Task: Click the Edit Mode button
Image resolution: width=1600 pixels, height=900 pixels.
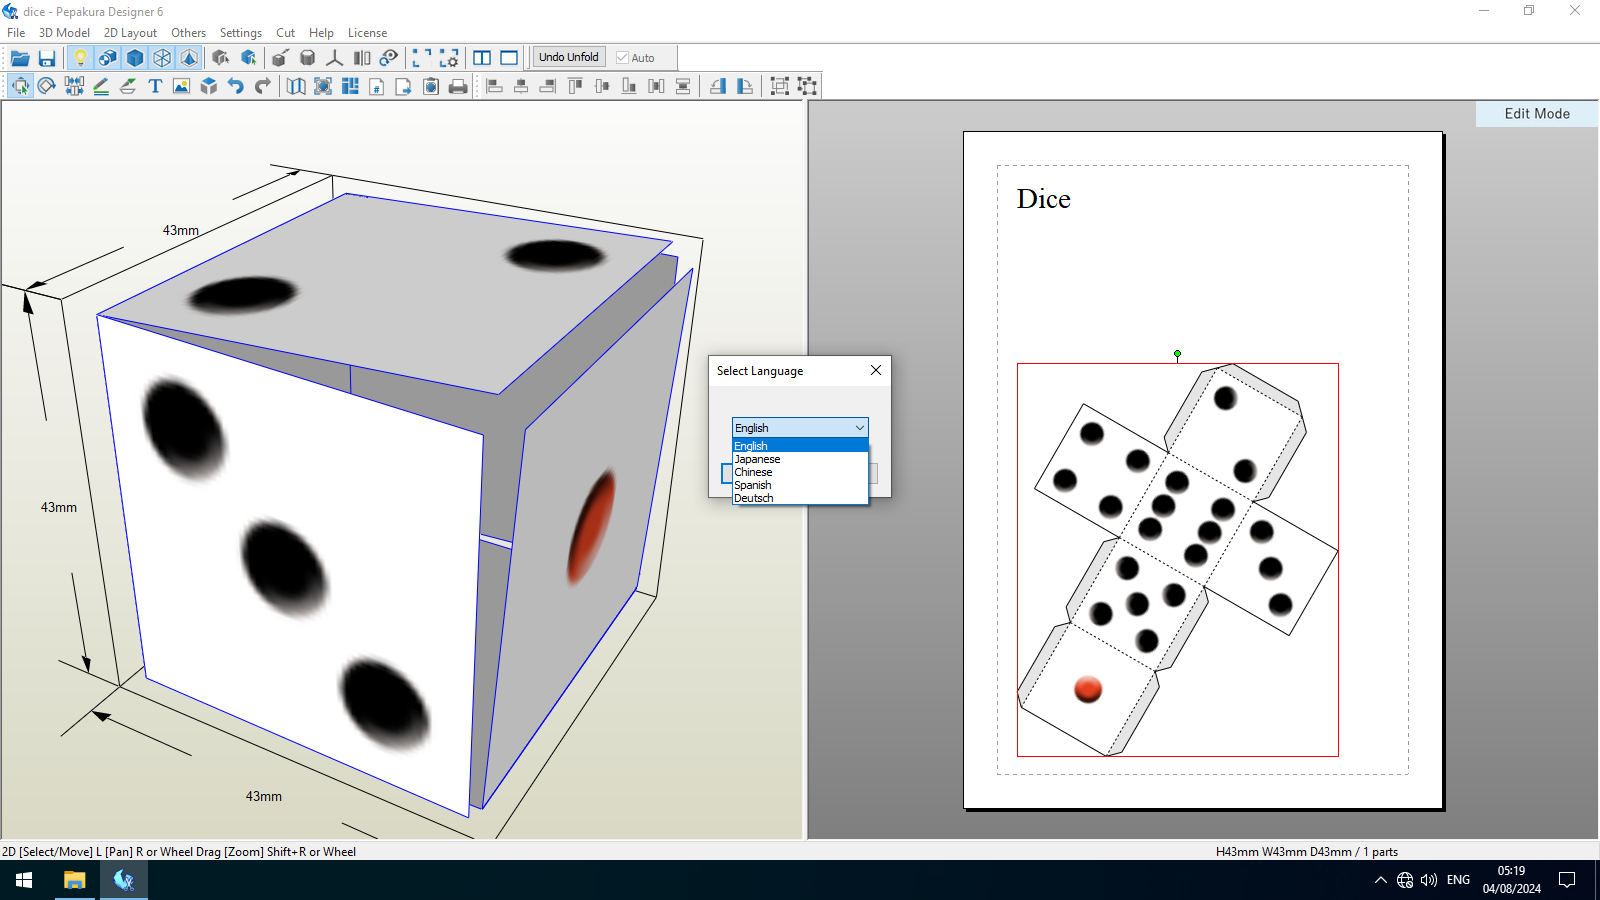Action: 1537,114
